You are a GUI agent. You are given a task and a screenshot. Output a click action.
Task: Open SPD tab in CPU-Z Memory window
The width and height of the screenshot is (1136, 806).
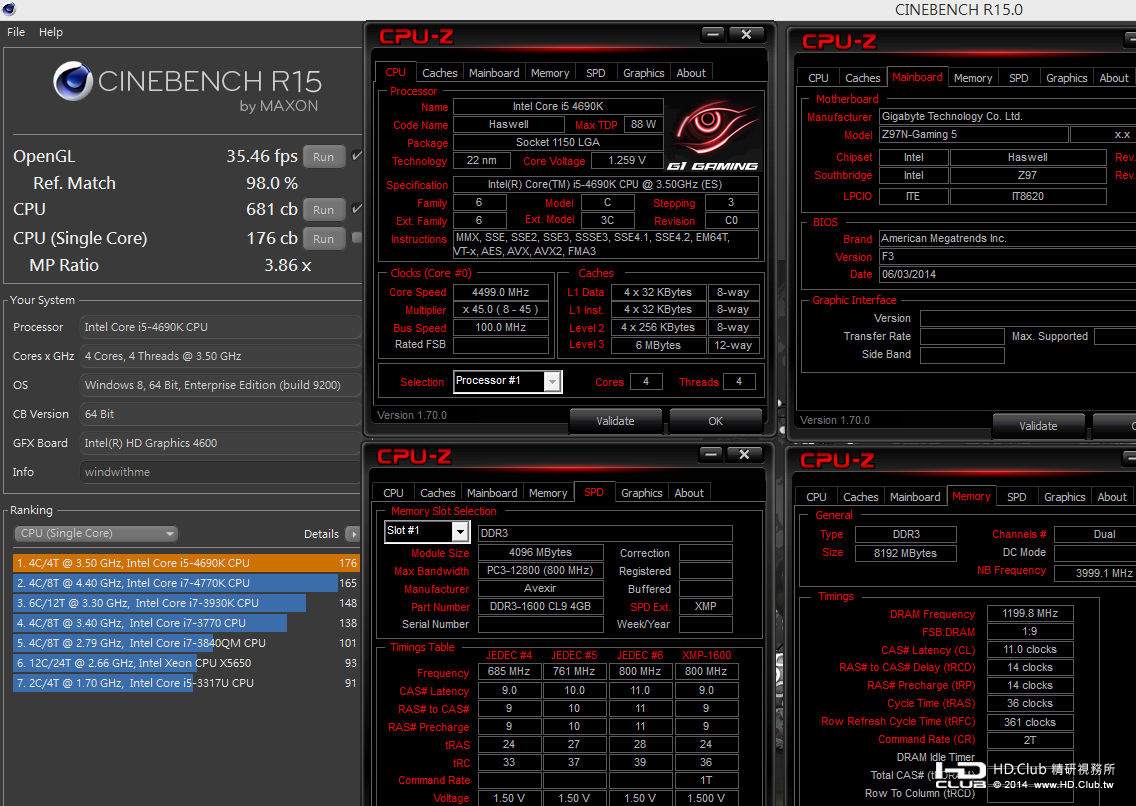click(1016, 497)
